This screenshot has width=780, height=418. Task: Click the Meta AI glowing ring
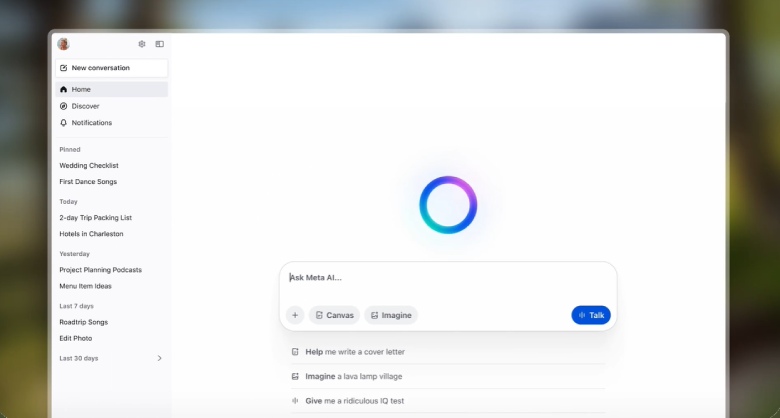(448, 205)
